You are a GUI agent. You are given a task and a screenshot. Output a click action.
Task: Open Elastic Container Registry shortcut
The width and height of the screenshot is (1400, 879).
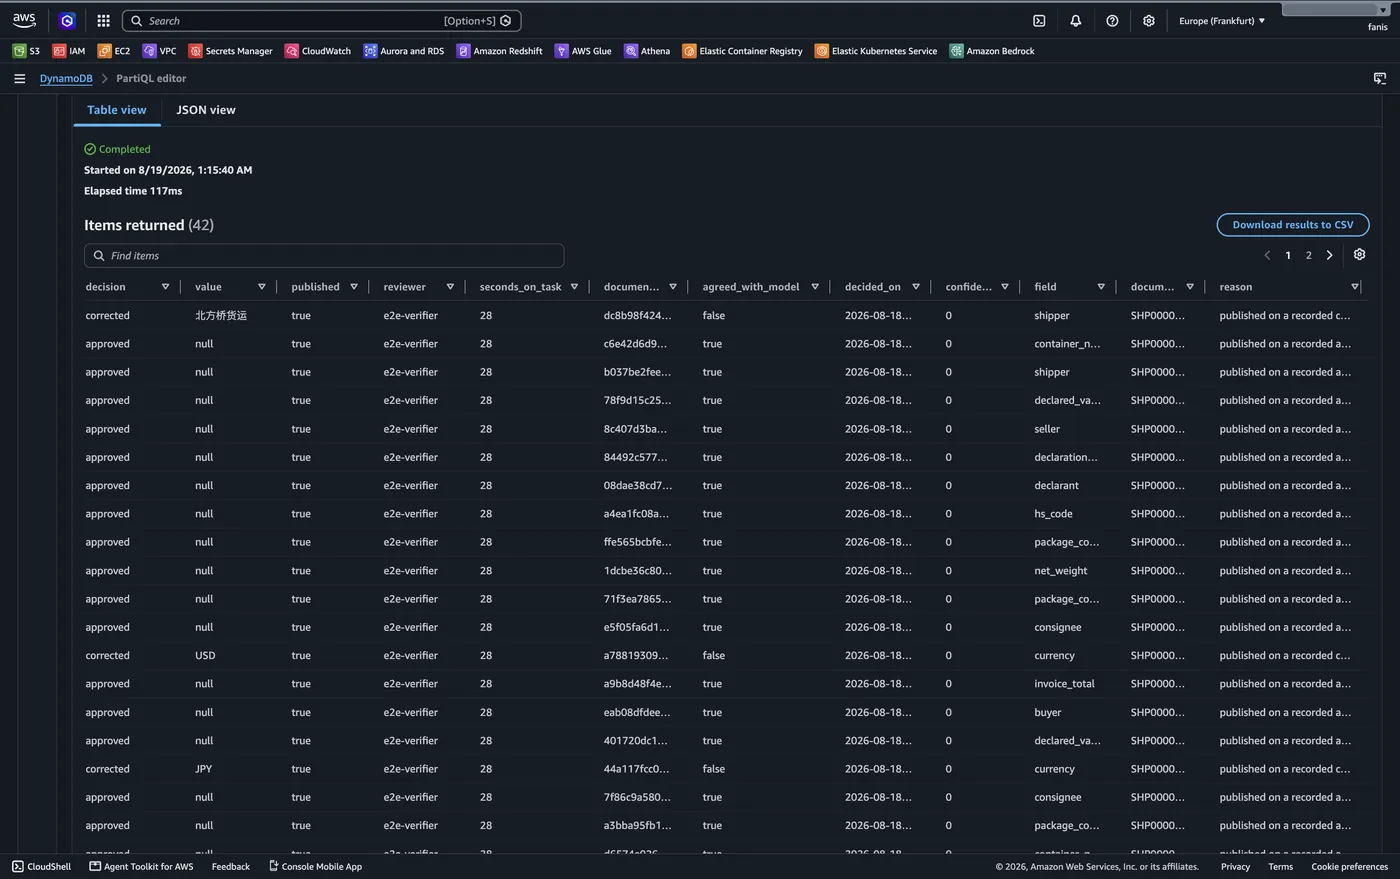pos(743,51)
